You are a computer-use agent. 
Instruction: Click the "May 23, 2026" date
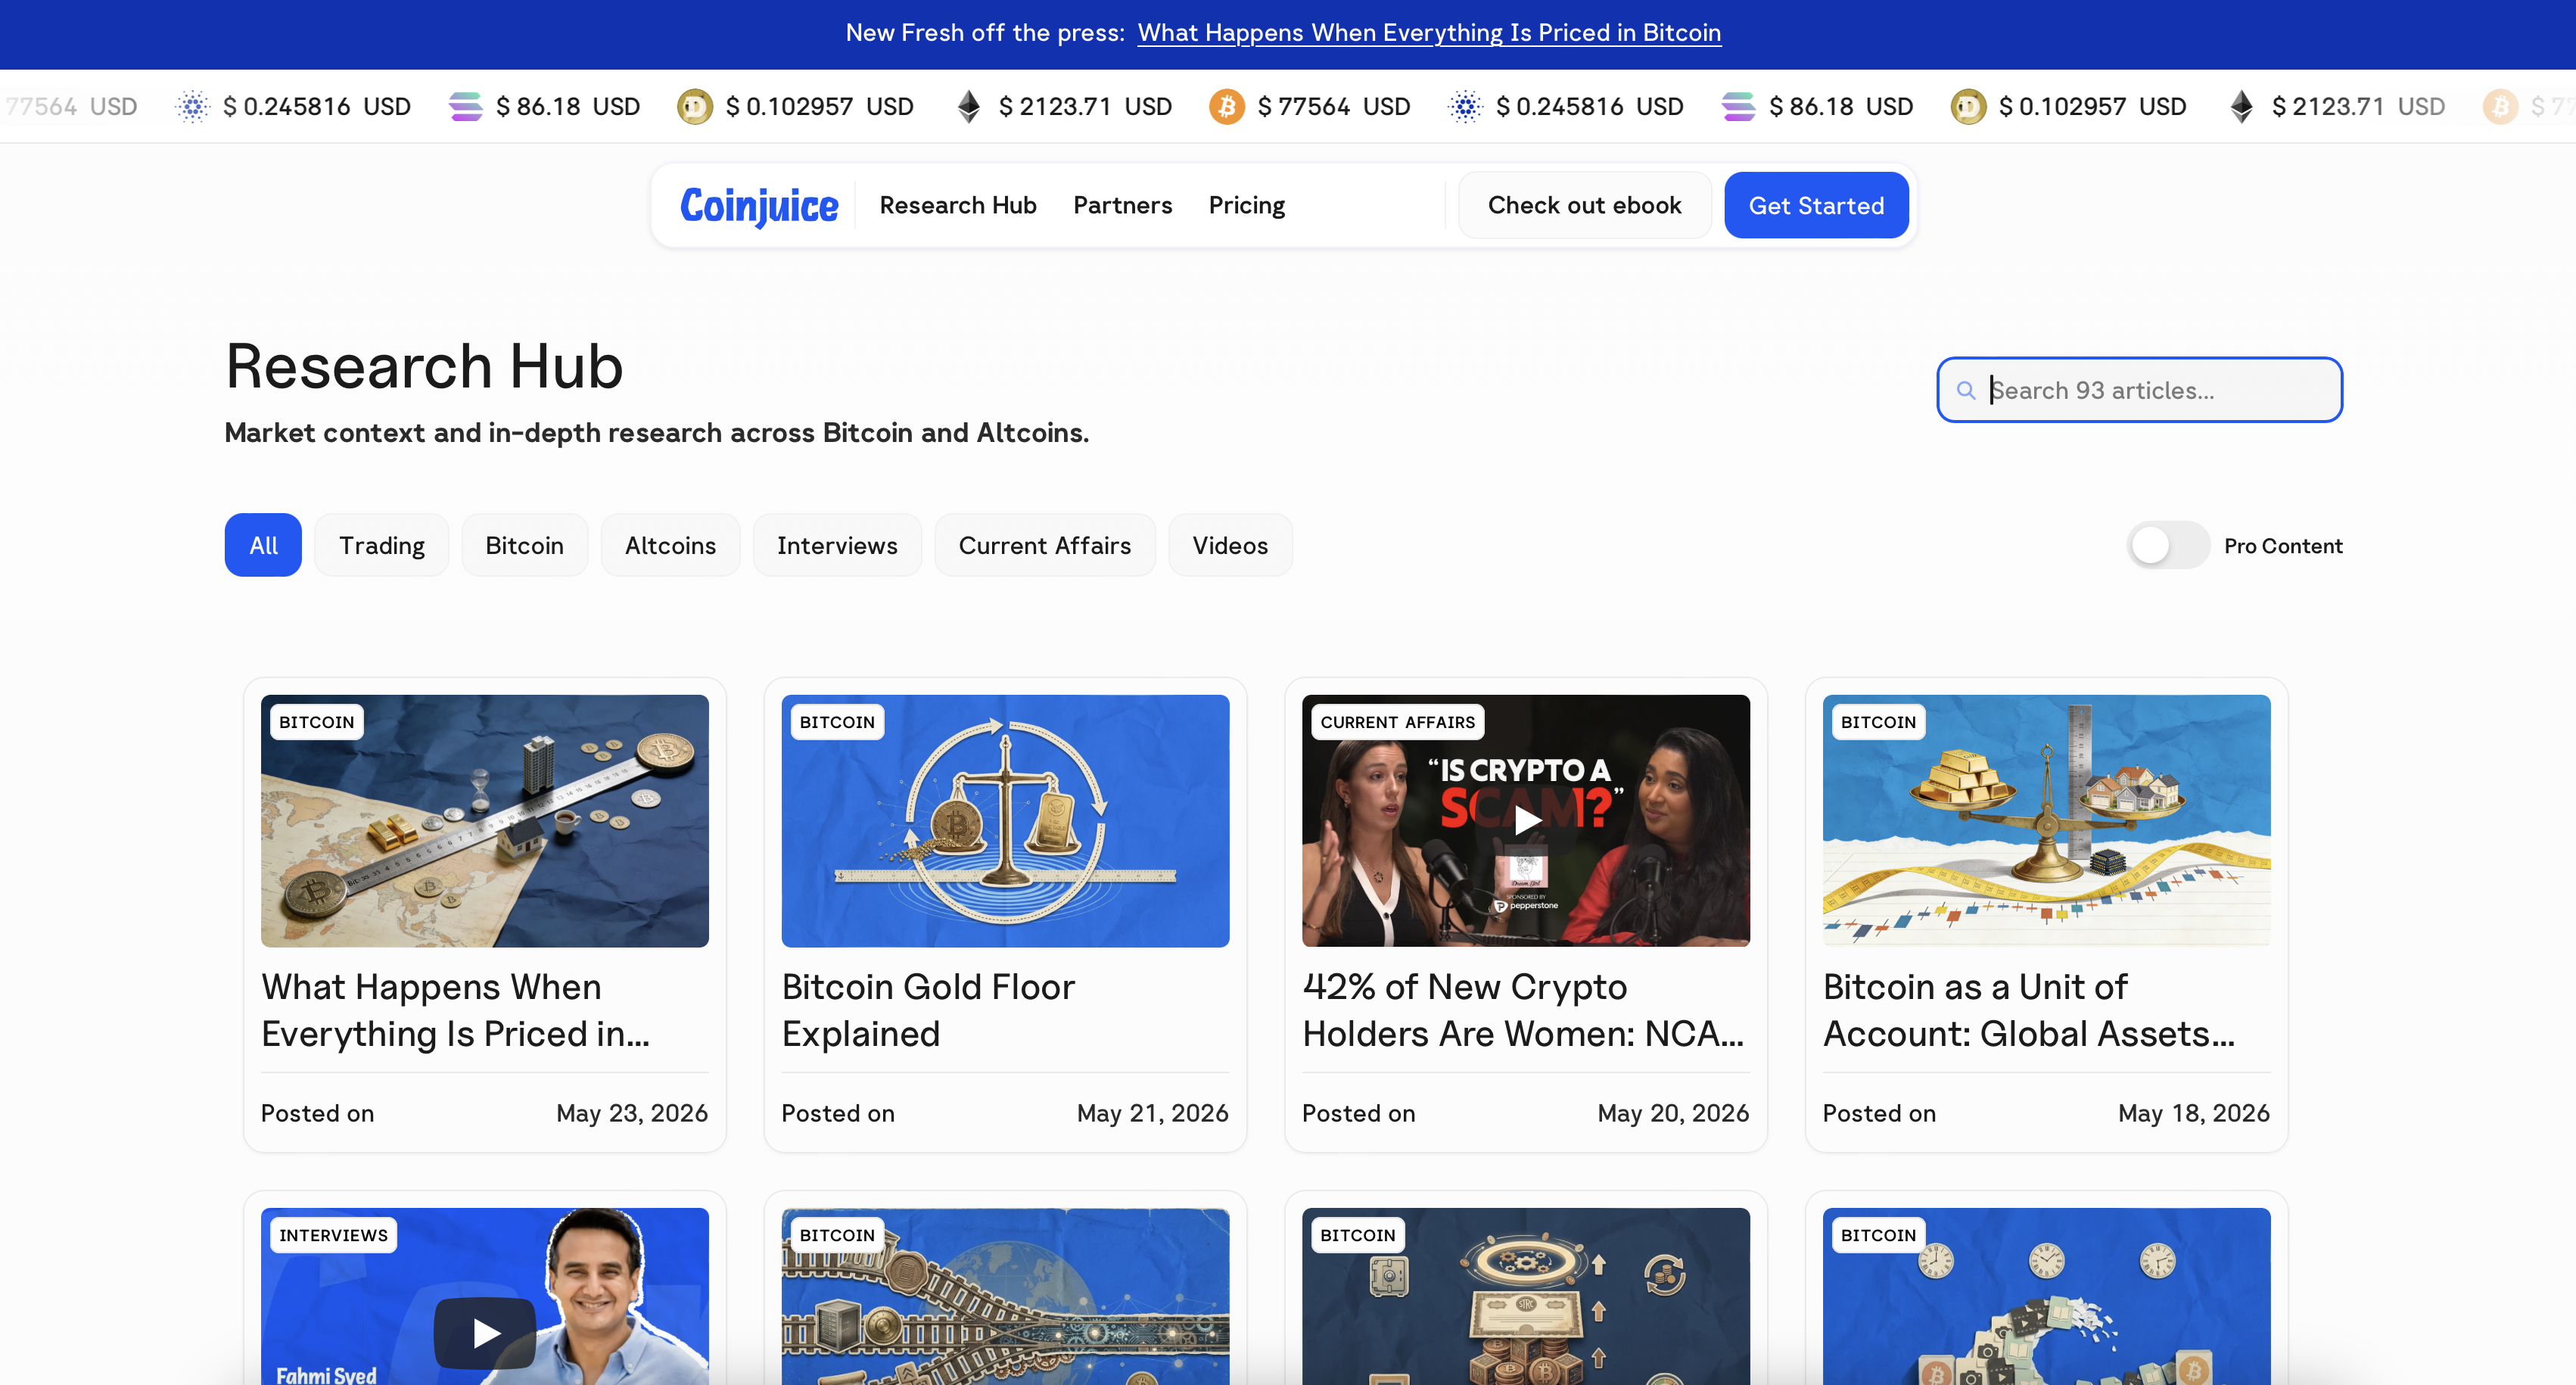pyautogui.click(x=632, y=1113)
